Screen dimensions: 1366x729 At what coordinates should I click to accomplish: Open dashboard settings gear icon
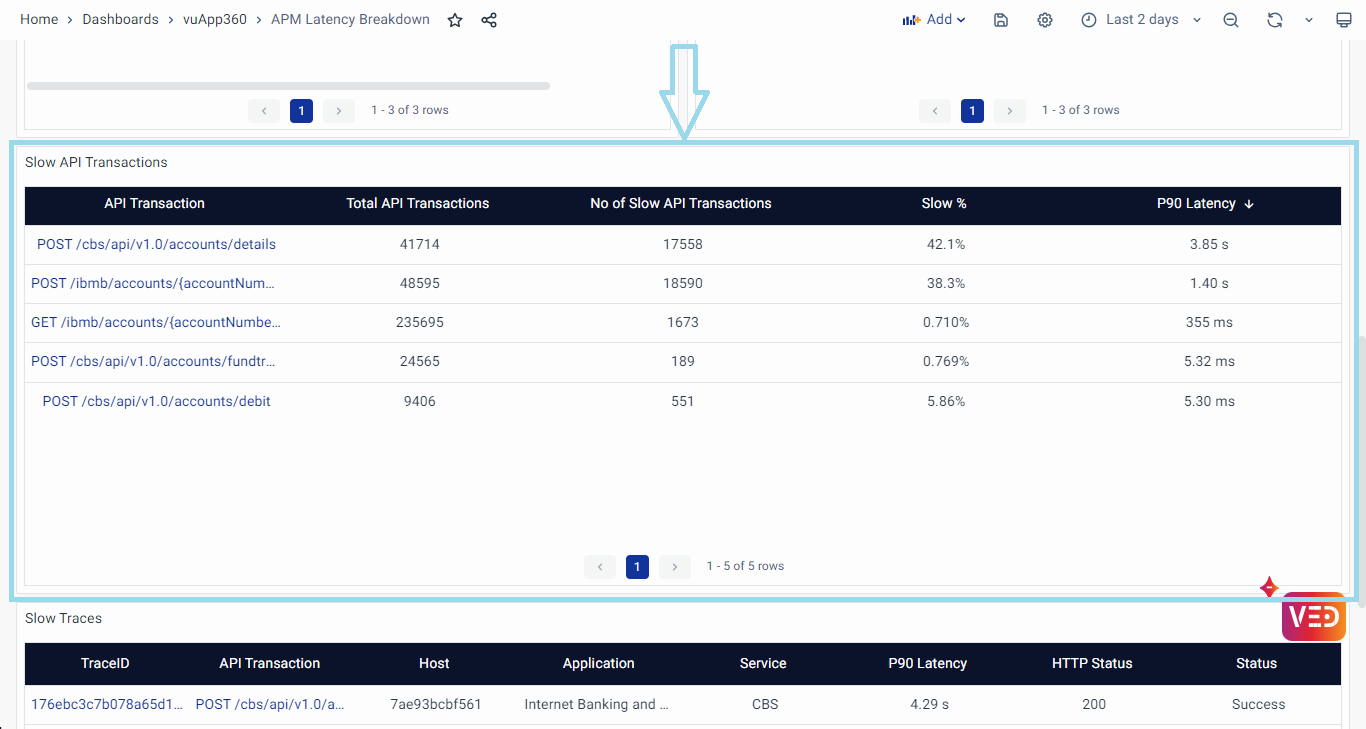click(1045, 20)
